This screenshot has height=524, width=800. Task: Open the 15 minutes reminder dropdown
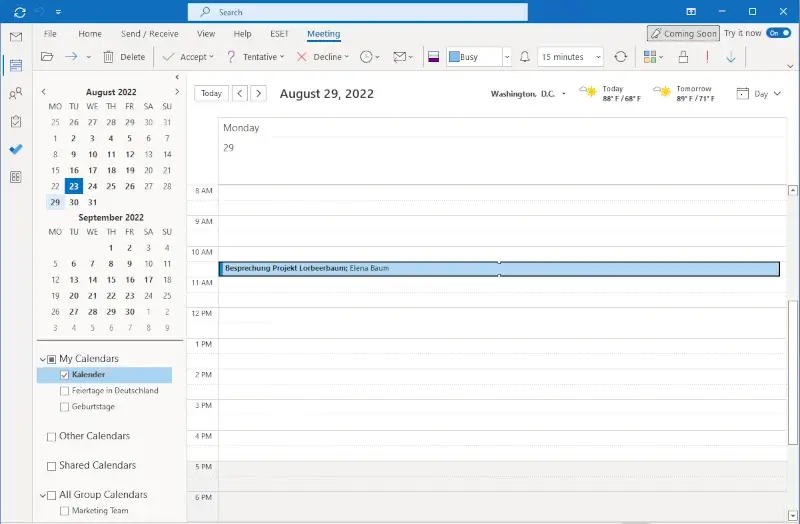(598, 57)
